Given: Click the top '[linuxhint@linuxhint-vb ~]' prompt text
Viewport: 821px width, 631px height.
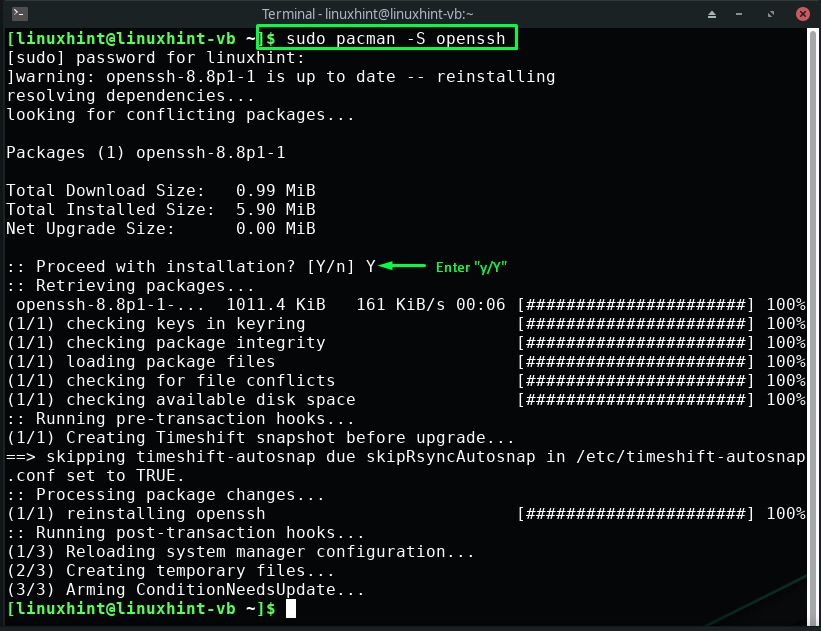Looking at the screenshot, I should tap(136, 38).
